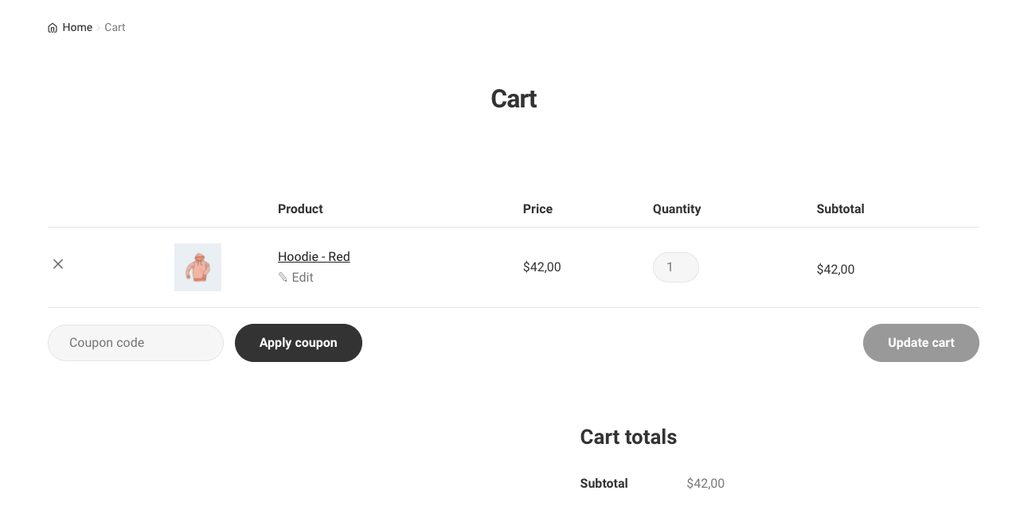Click the pencil icon beside Edit

click(283, 278)
